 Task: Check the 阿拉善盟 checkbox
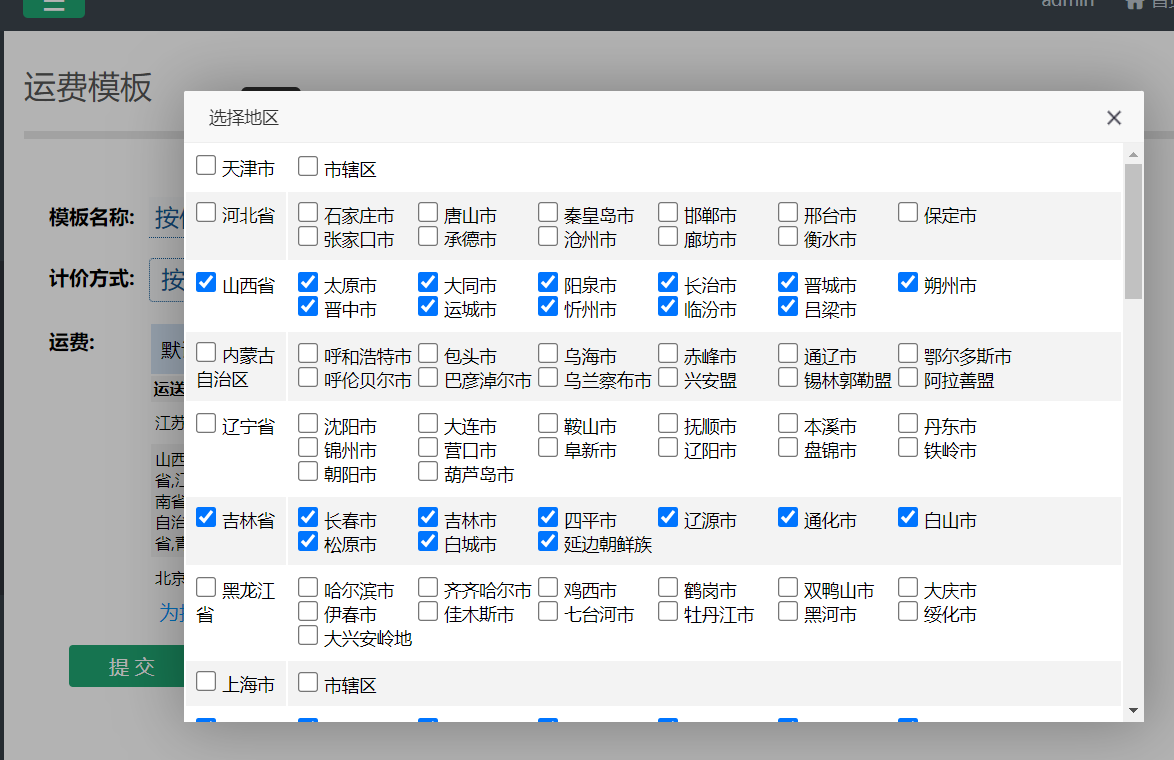click(907, 377)
